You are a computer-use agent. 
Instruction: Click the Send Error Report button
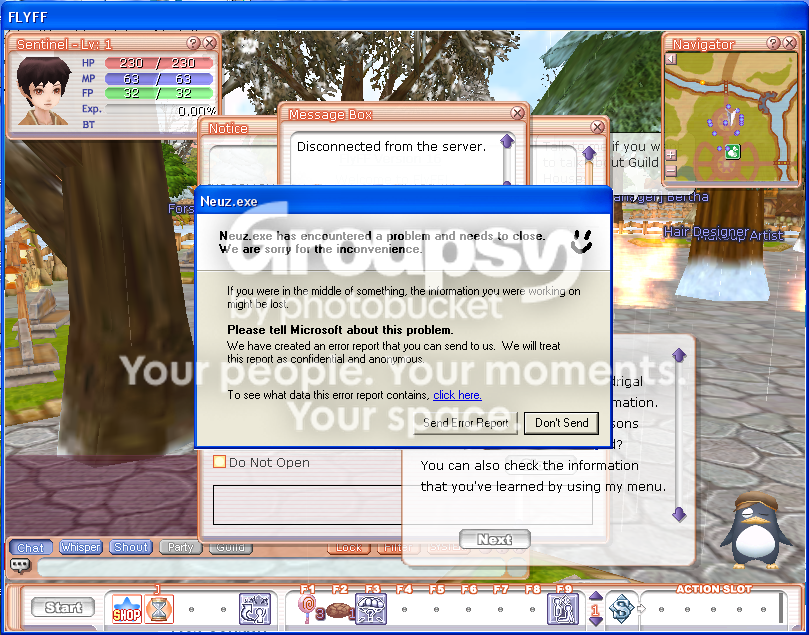coord(465,423)
